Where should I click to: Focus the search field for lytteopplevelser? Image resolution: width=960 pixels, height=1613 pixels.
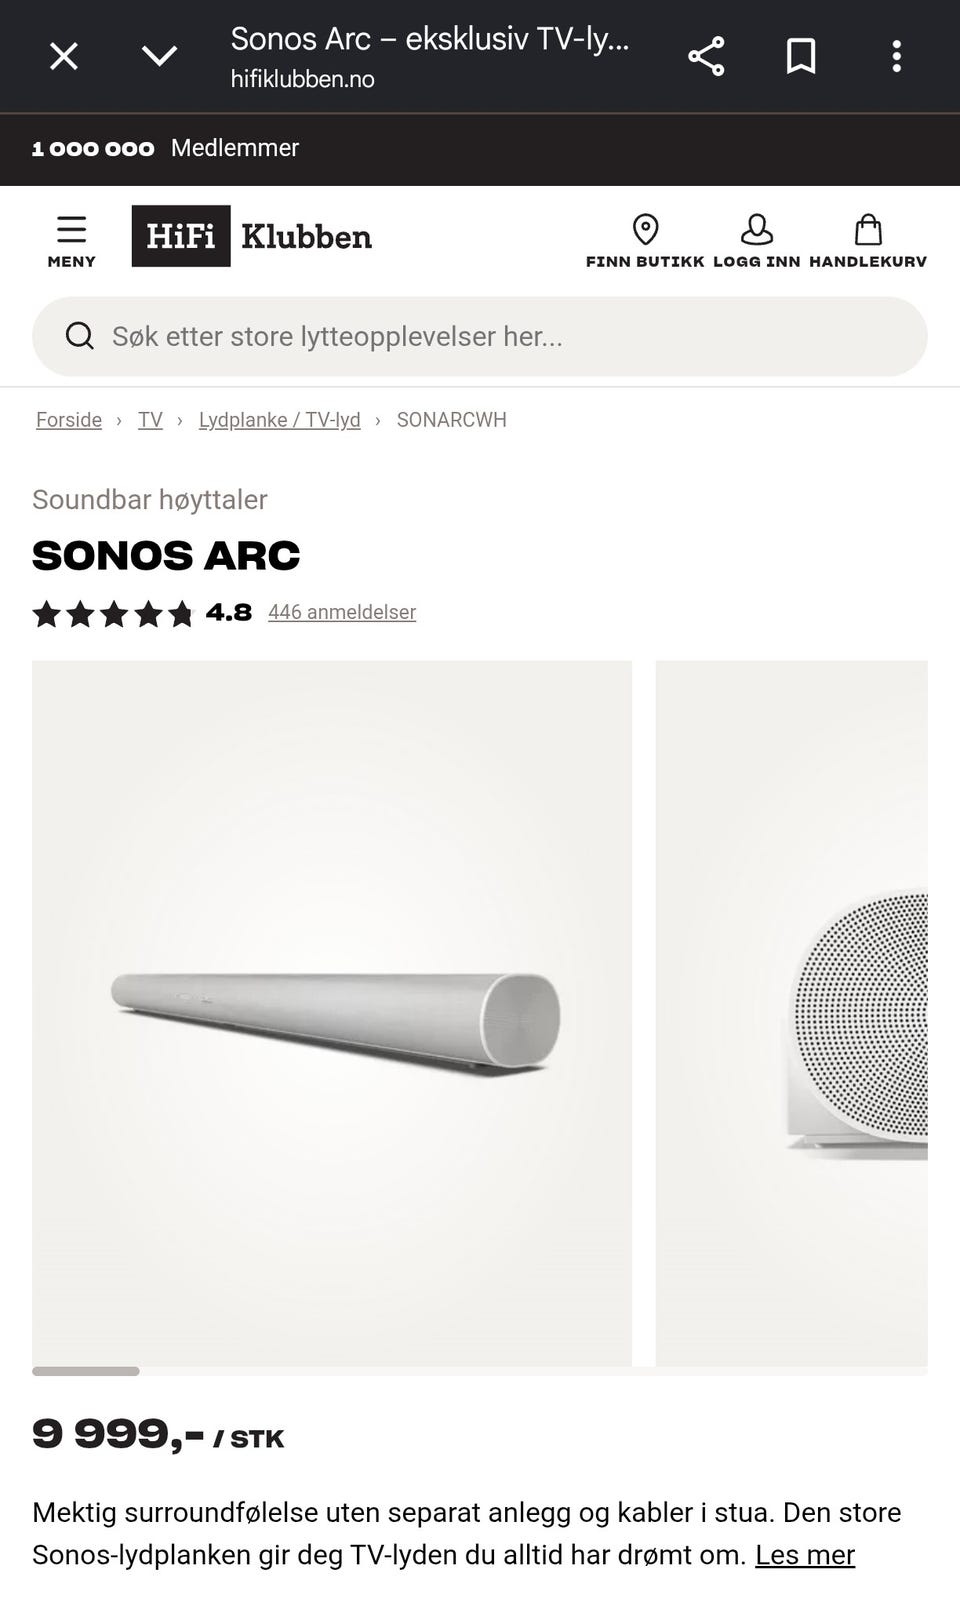tap(480, 336)
